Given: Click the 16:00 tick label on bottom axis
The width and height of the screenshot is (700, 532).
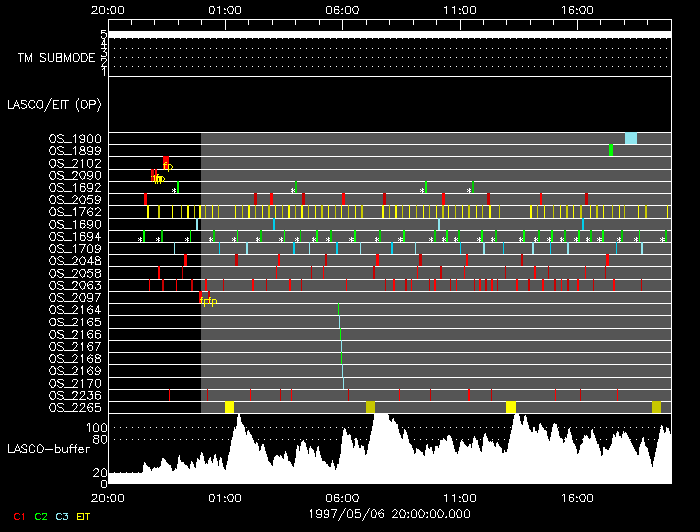Looking at the screenshot, I should pos(578,496).
